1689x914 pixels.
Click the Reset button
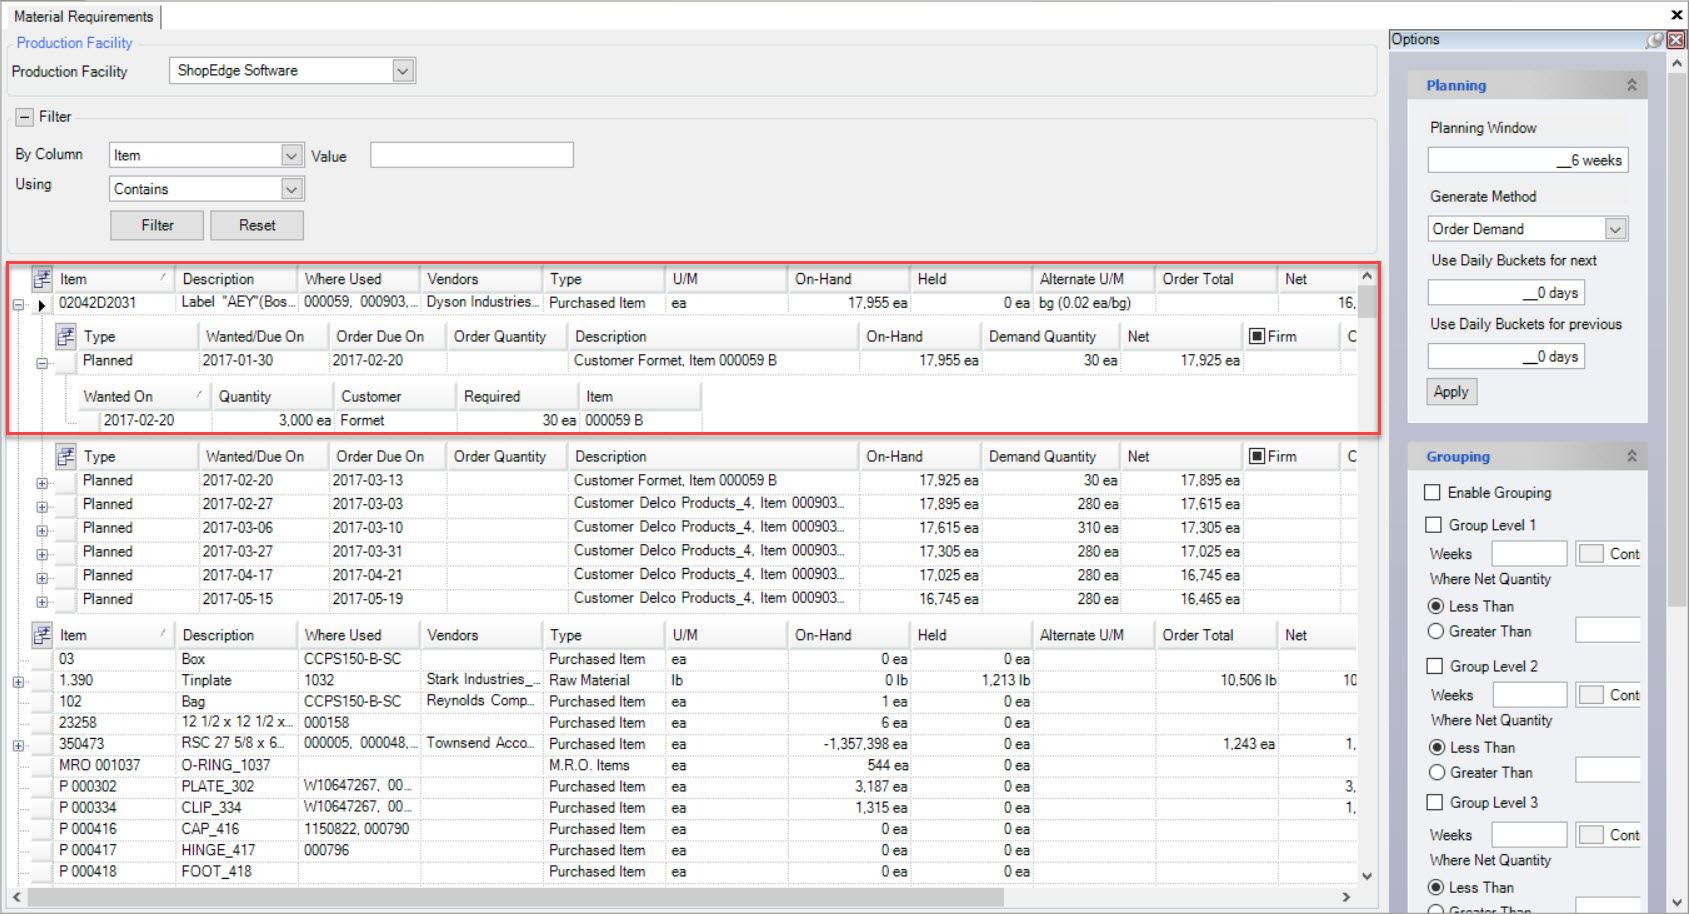click(x=257, y=225)
